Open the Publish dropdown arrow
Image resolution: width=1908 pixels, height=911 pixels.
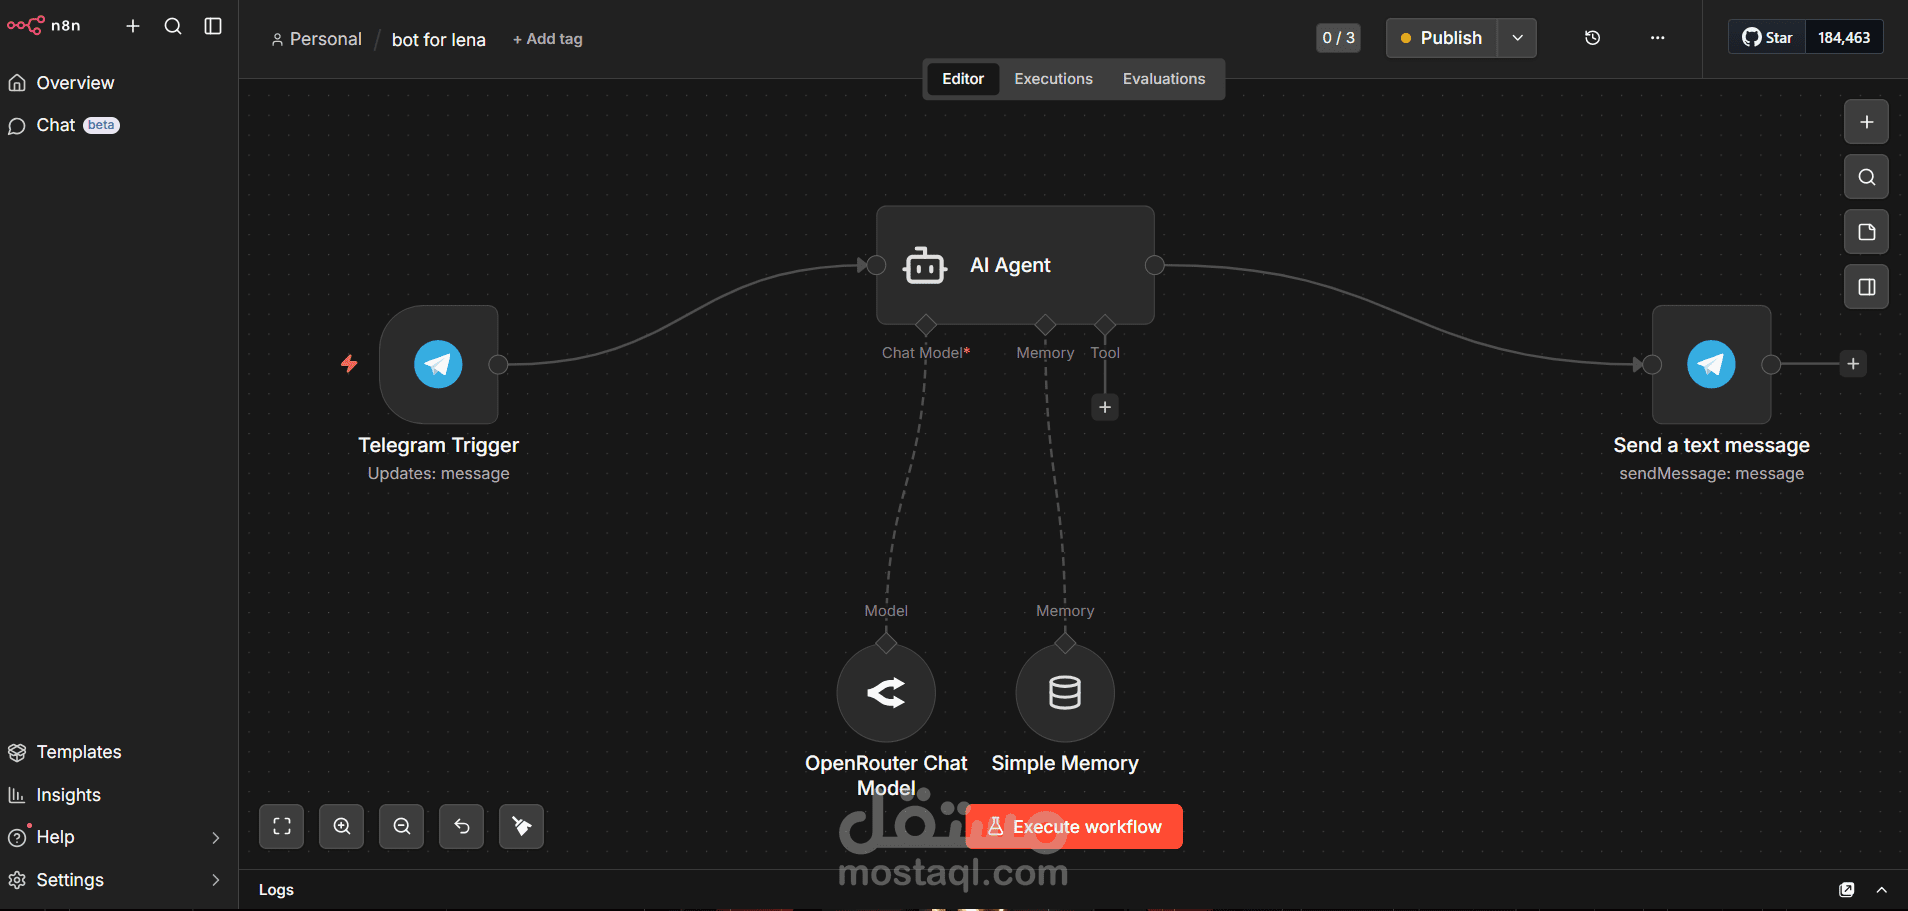coord(1517,38)
